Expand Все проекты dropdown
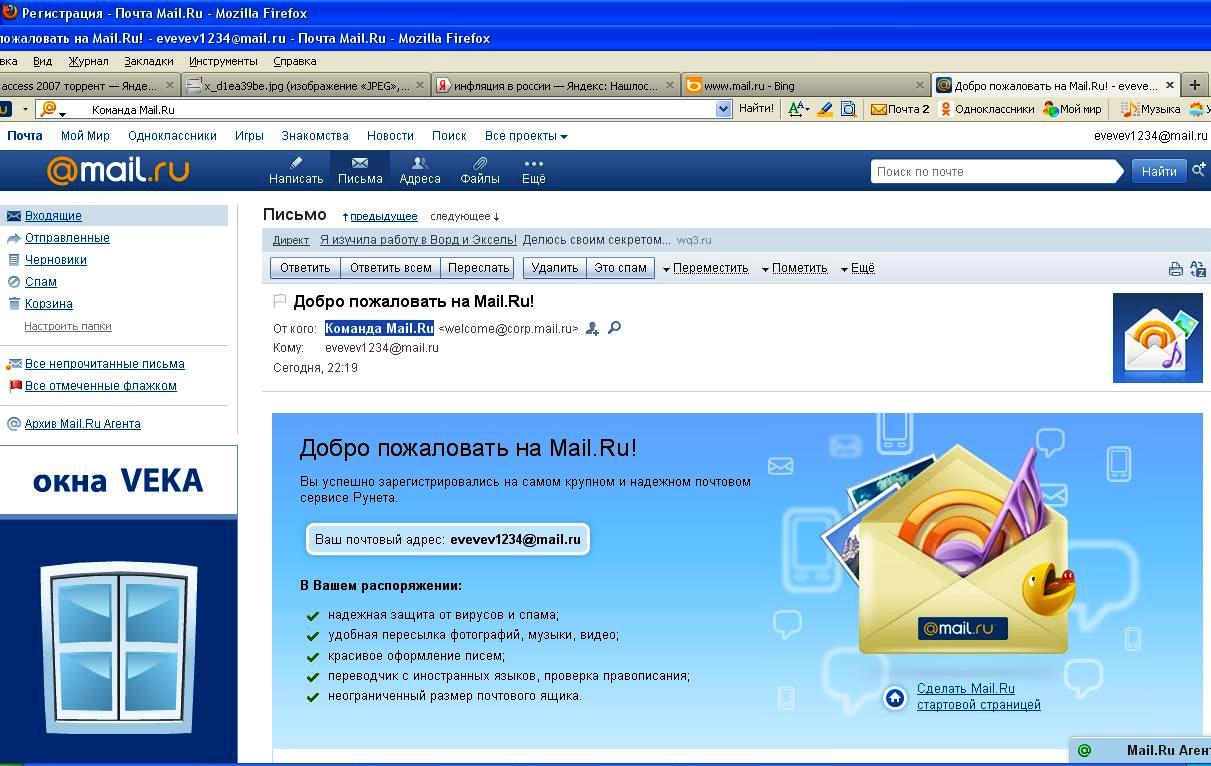Image resolution: width=1211 pixels, height=766 pixels. pos(526,136)
